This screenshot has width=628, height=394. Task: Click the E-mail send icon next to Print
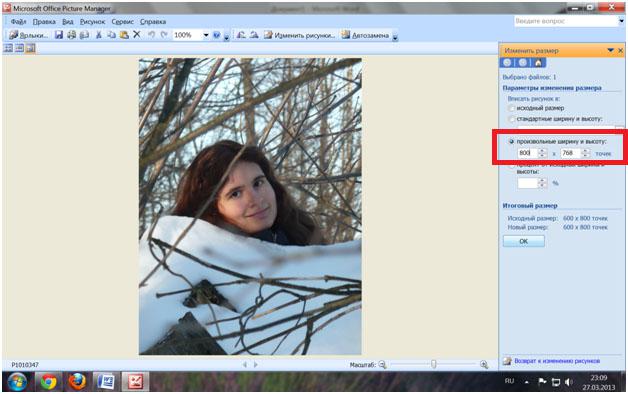click(84, 35)
